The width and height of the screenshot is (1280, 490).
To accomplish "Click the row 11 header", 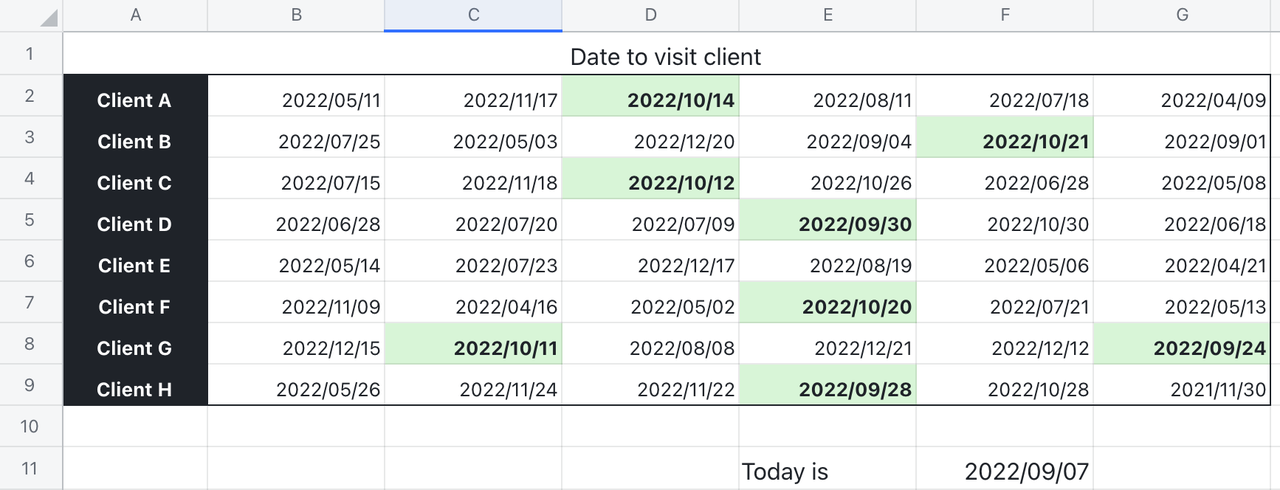I will 30,468.
